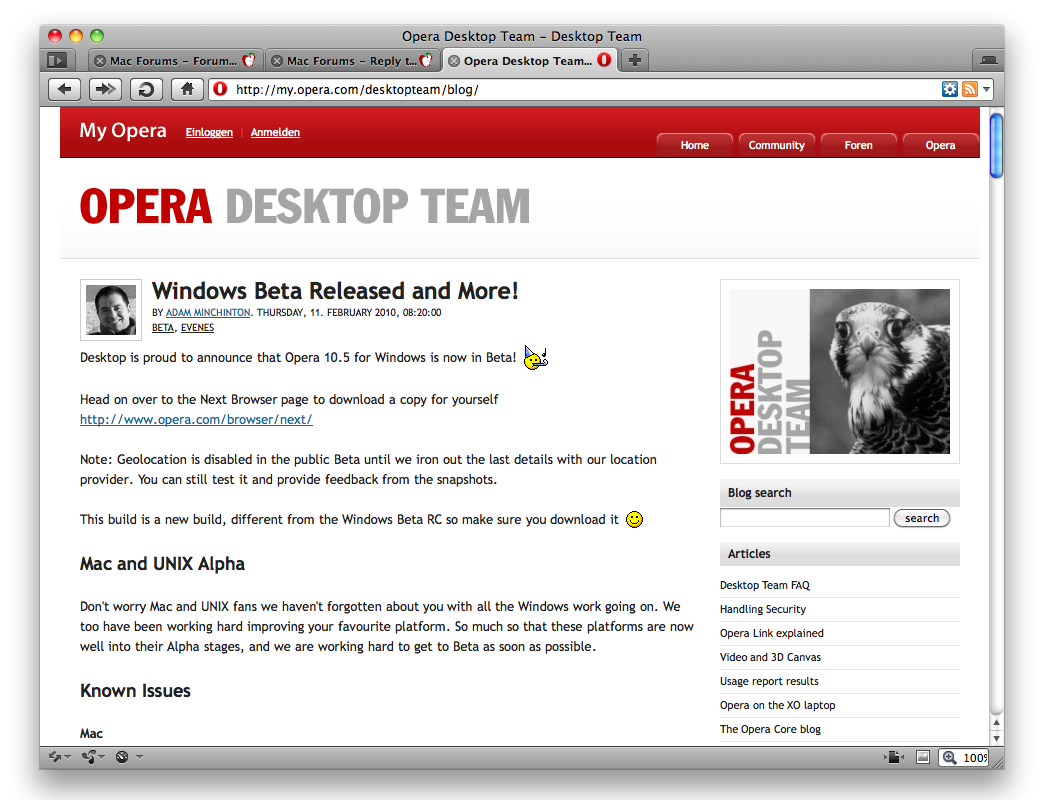The height and width of the screenshot is (800, 1044).
Task: Click the search button
Action: (x=921, y=518)
